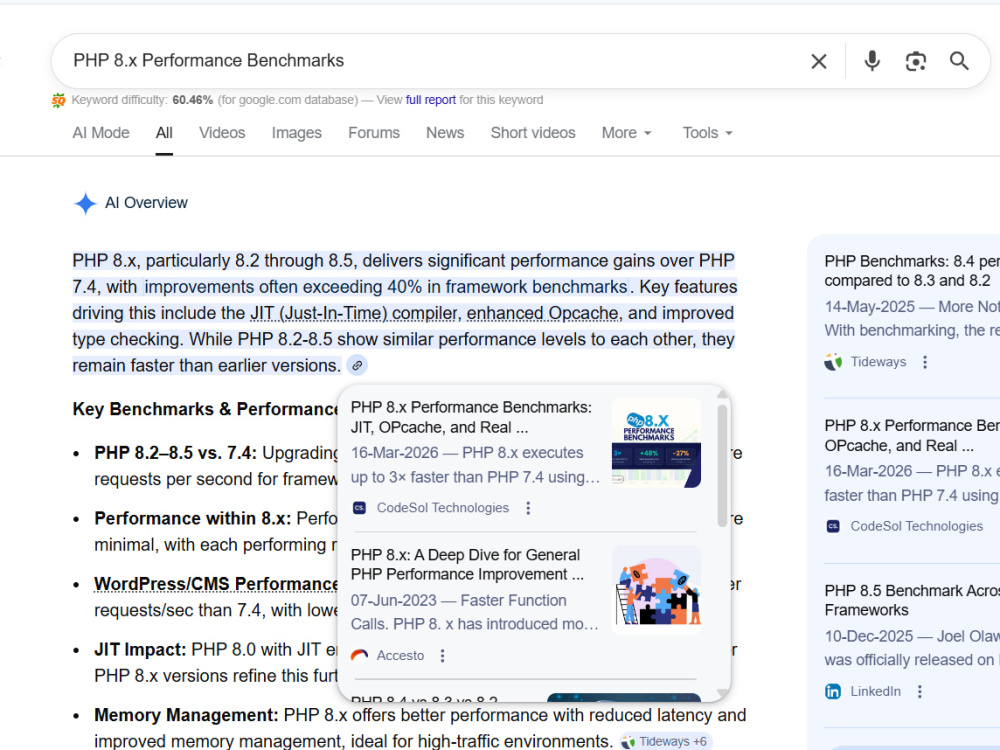Open three-dot menu beside Tideways sidebar source
Image resolution: width=1000 pixels, height=750 pixels.
(x=925, y=362)
